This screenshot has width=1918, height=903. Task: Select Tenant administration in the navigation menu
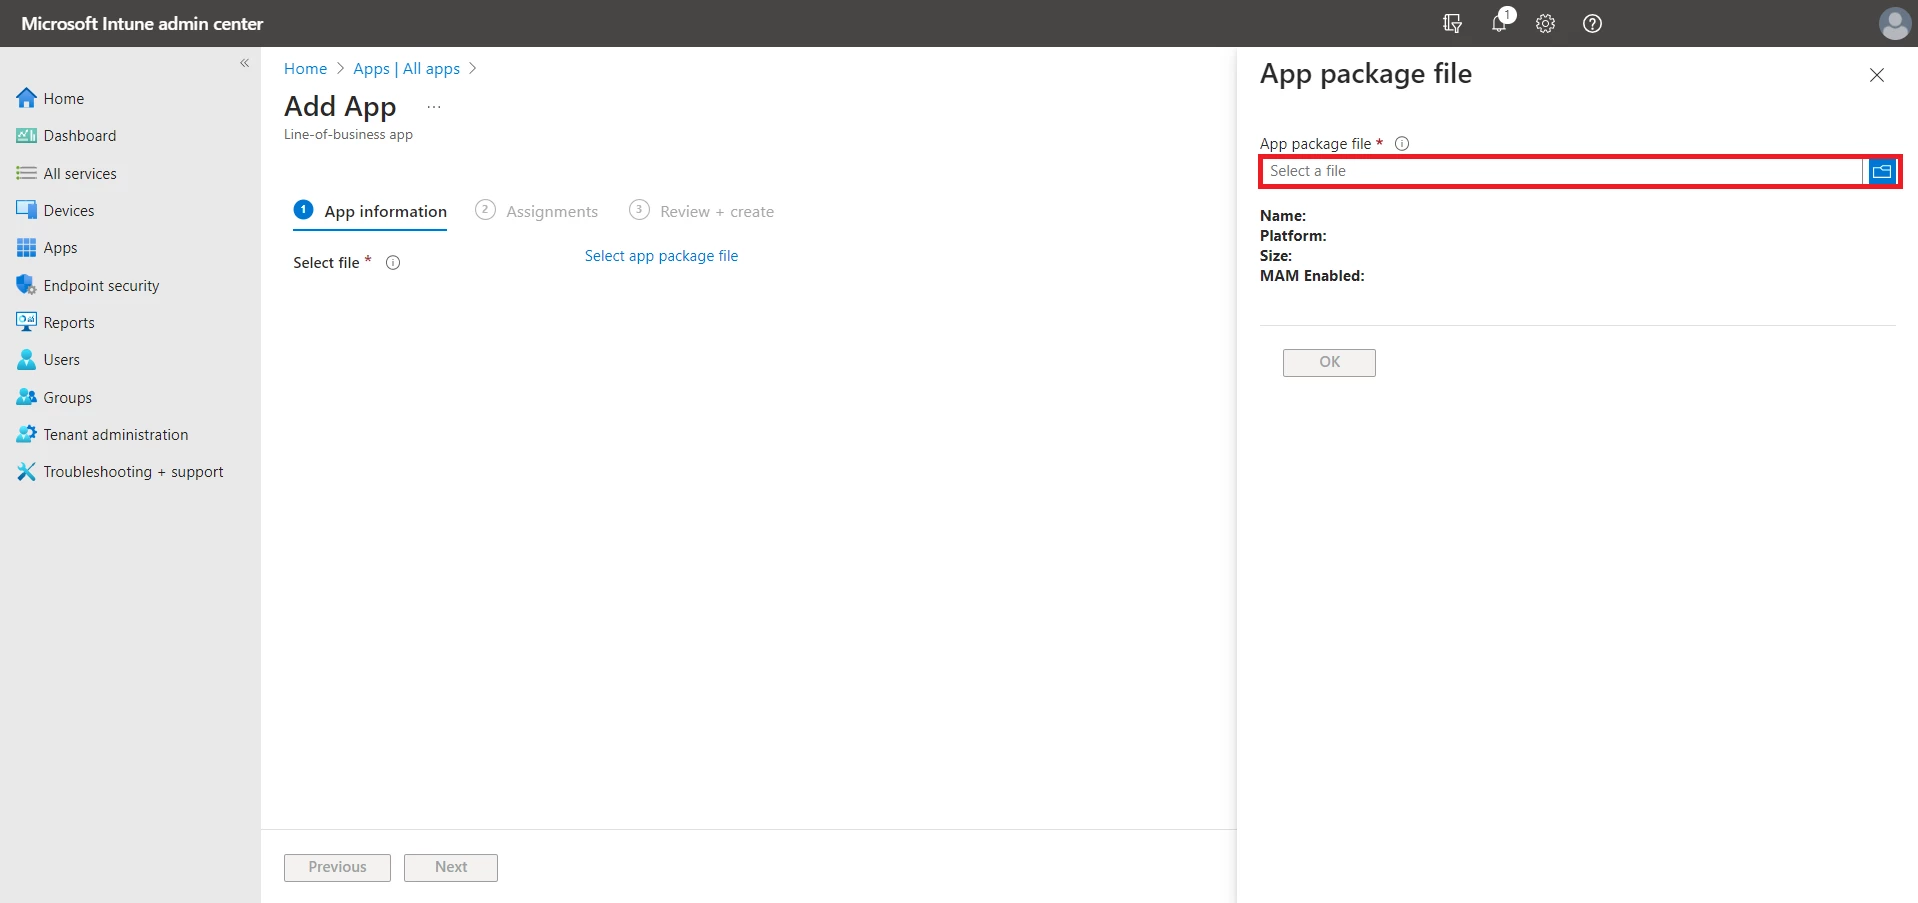point(116,434)
